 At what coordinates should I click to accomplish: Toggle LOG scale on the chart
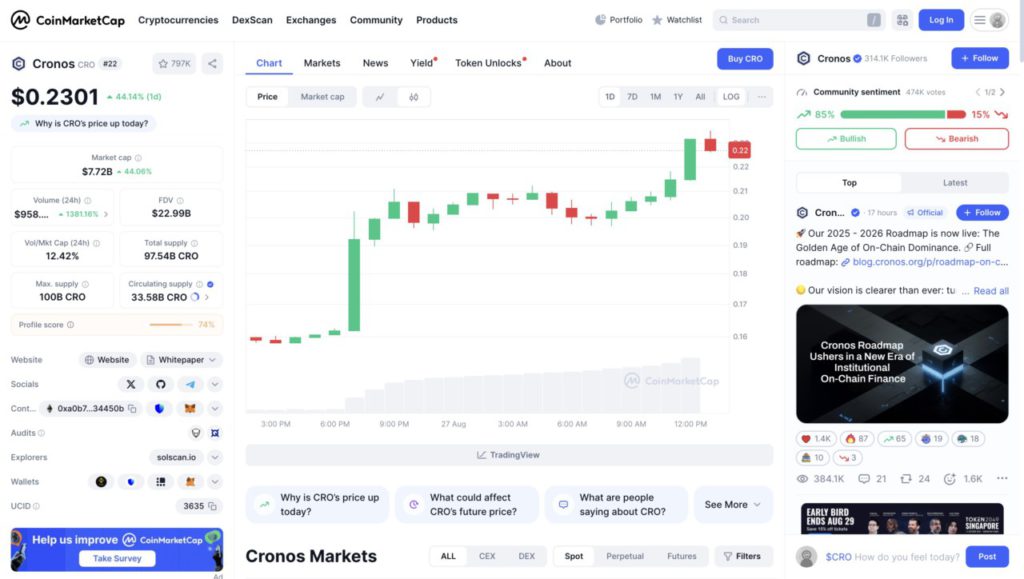[x=731, y=96]
